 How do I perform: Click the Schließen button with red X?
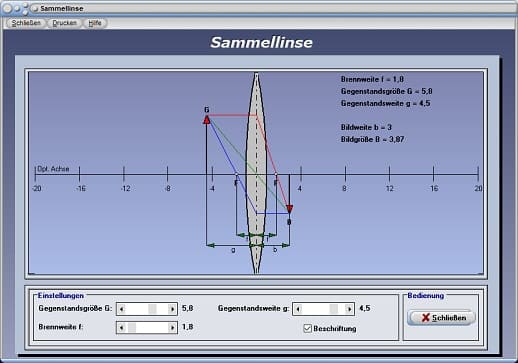(x=441, y=317)
